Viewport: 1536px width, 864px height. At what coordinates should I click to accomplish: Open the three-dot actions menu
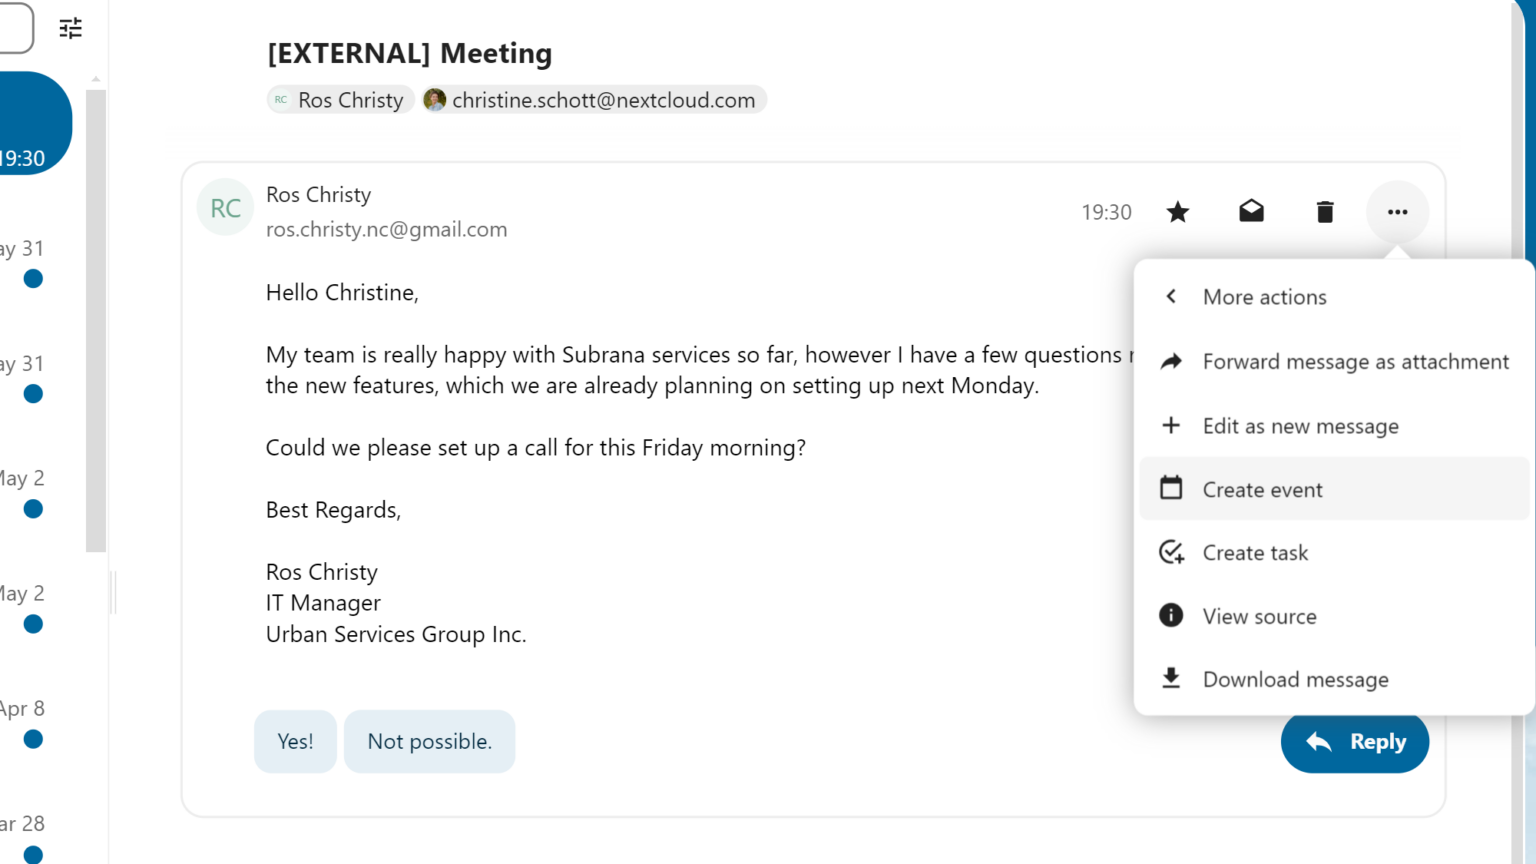click(1397, 211)
